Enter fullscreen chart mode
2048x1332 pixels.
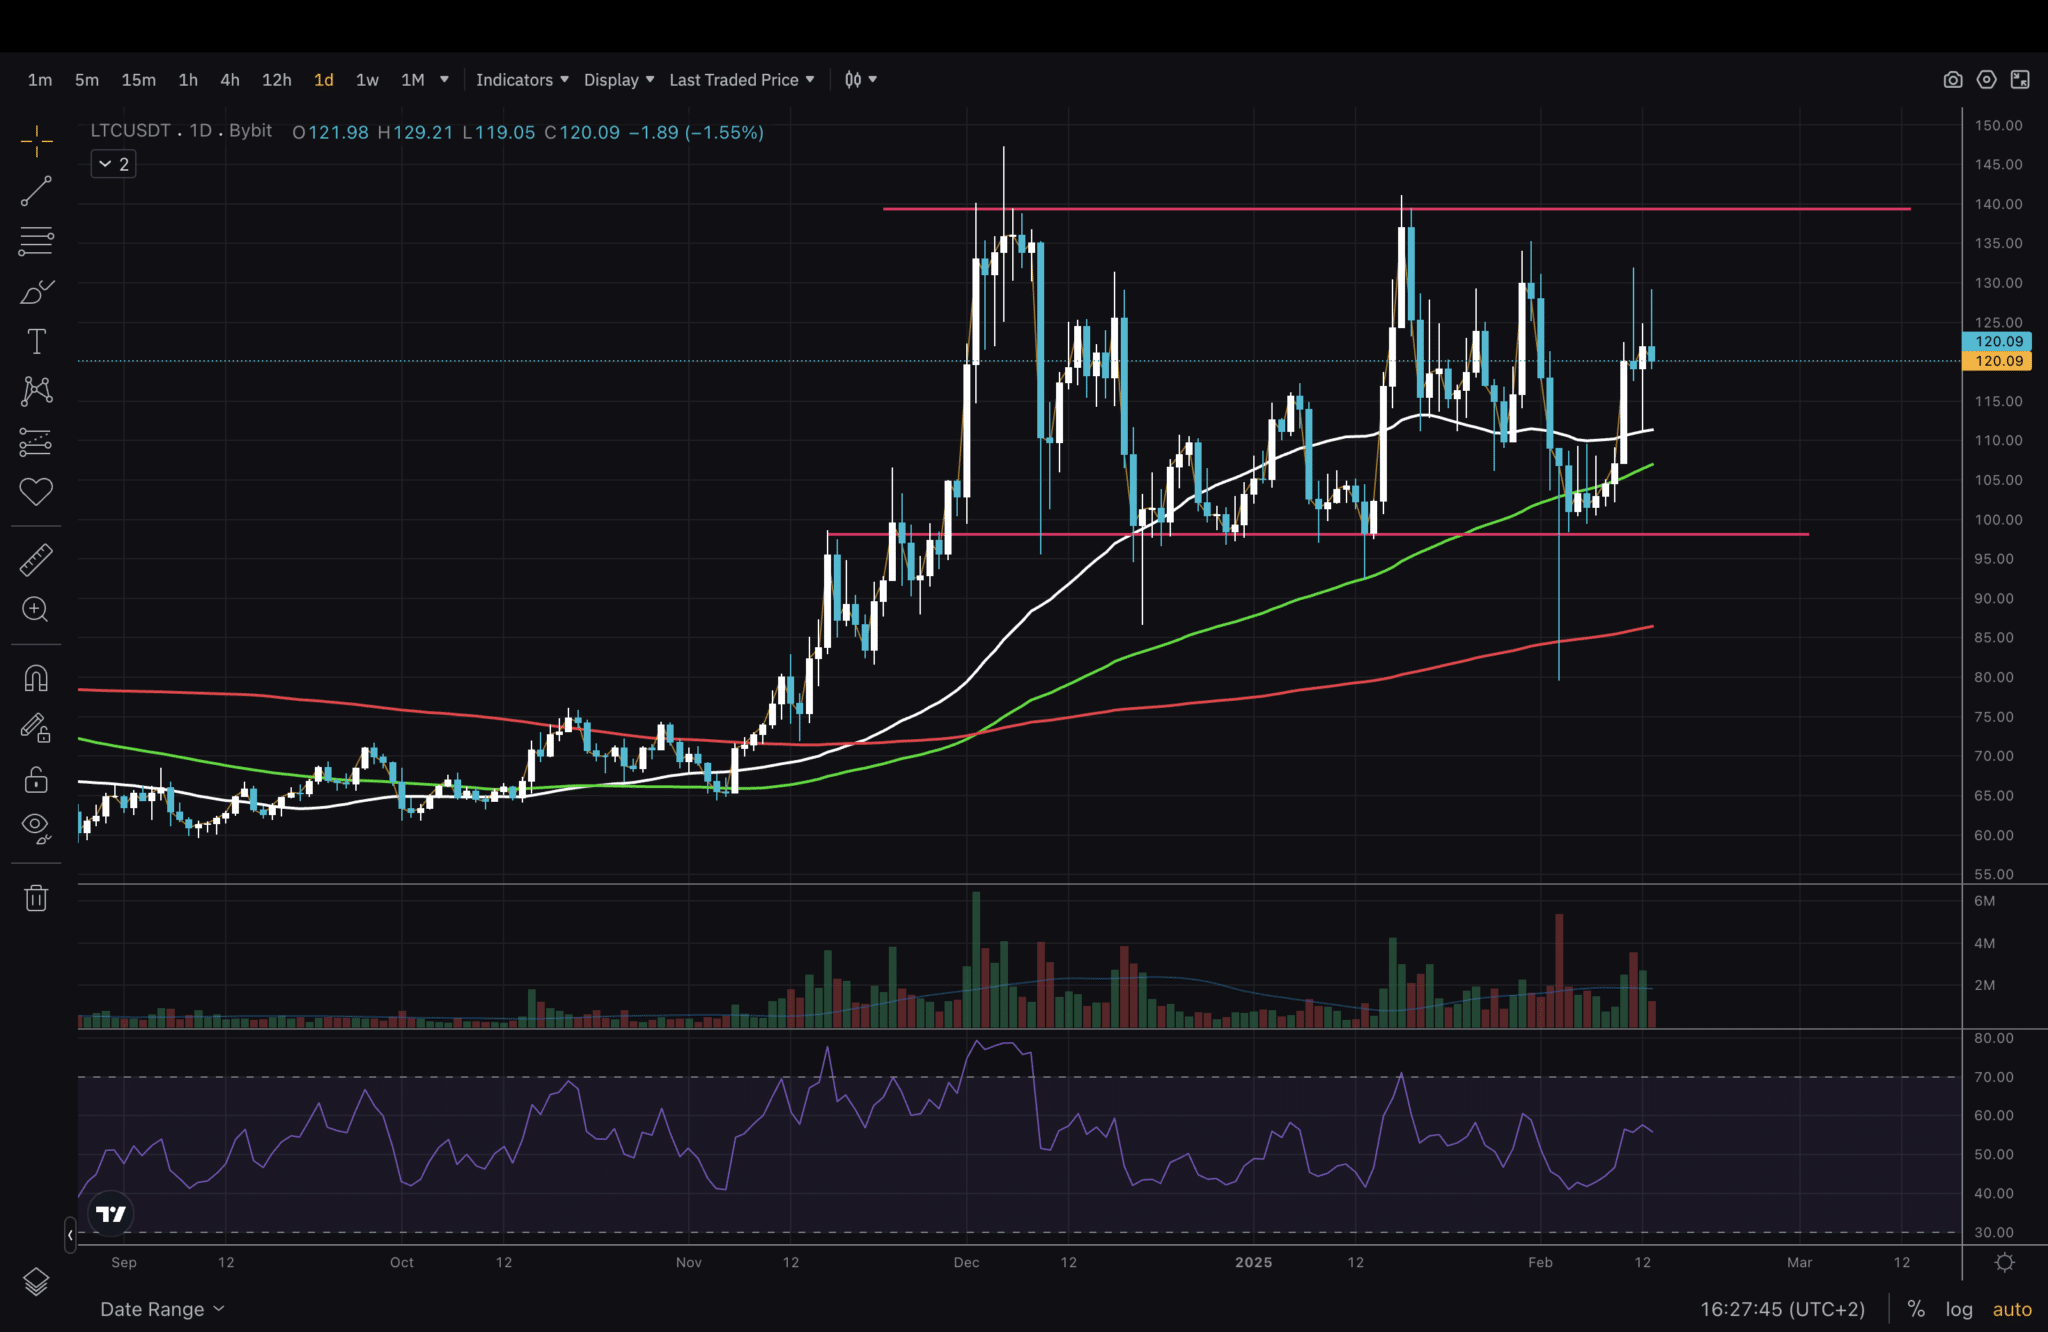click(2020, 80)
